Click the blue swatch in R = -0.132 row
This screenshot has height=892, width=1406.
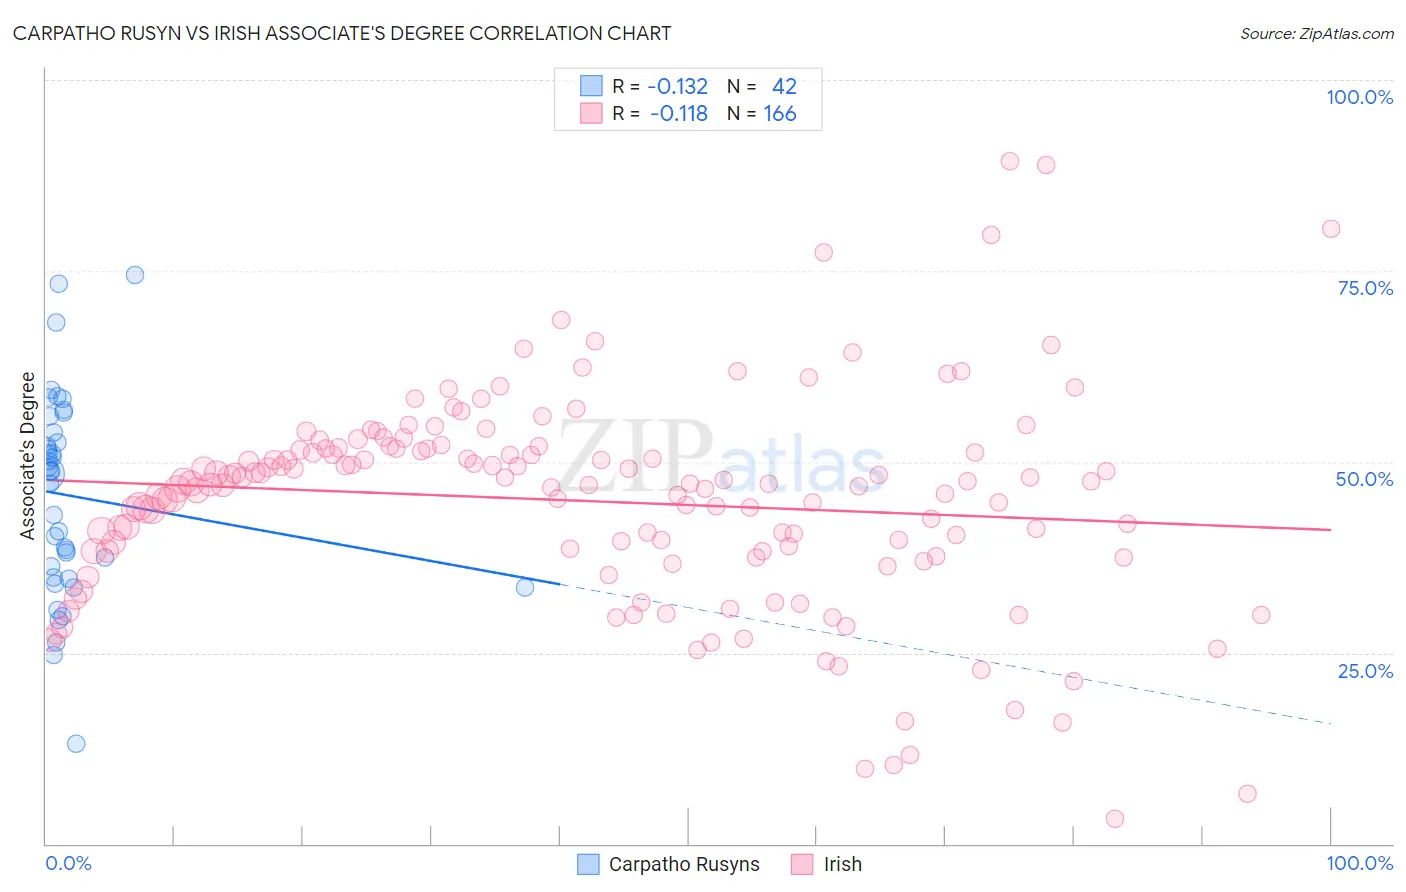[591, 87]
